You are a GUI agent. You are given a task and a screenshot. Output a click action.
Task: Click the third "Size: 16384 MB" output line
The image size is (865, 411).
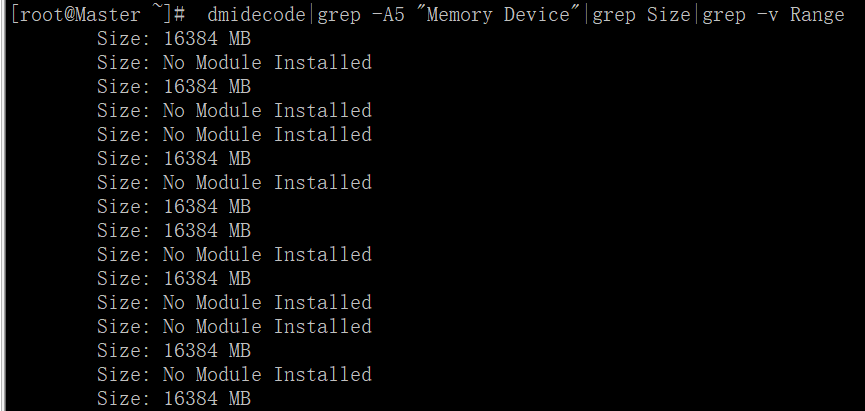tap(174, 159)
